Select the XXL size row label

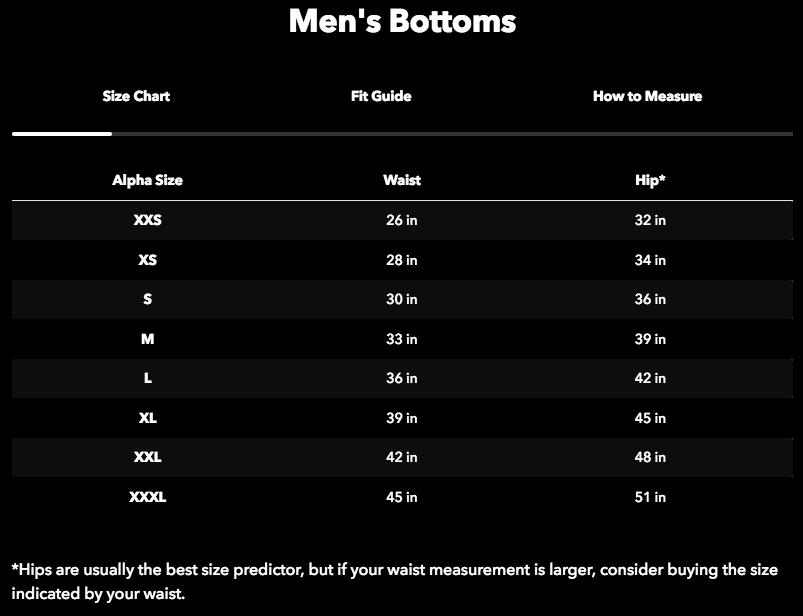[x=147, y=457]
